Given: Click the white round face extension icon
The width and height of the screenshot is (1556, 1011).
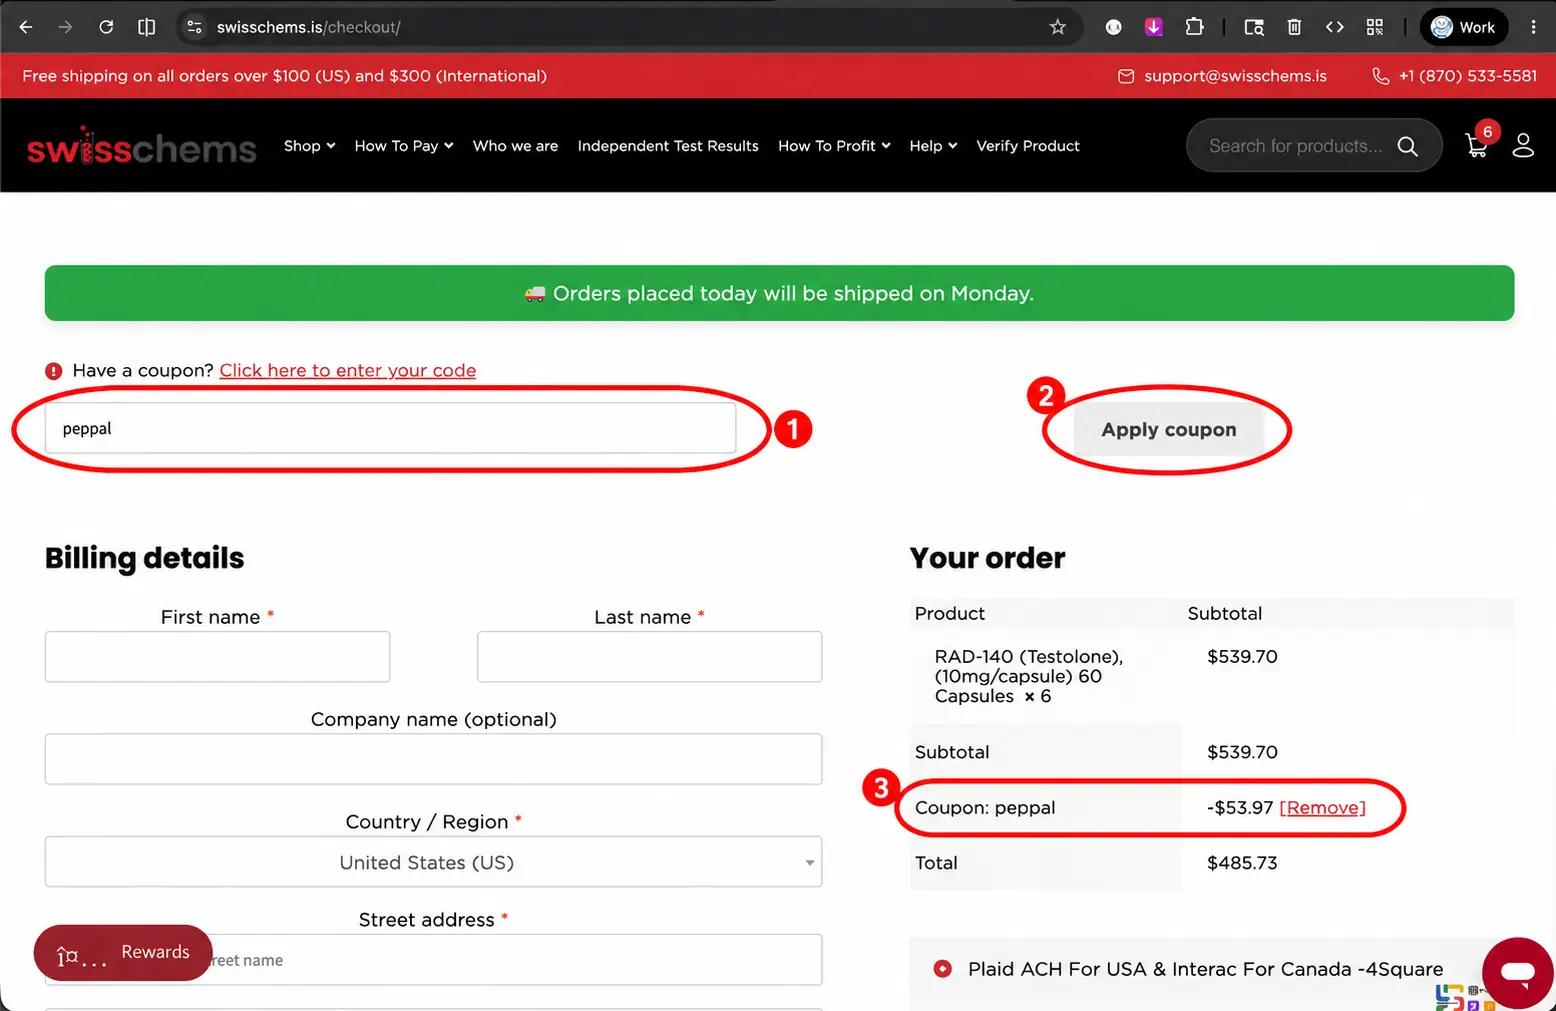Looking at the screenshot, I should click(1113, 27).
